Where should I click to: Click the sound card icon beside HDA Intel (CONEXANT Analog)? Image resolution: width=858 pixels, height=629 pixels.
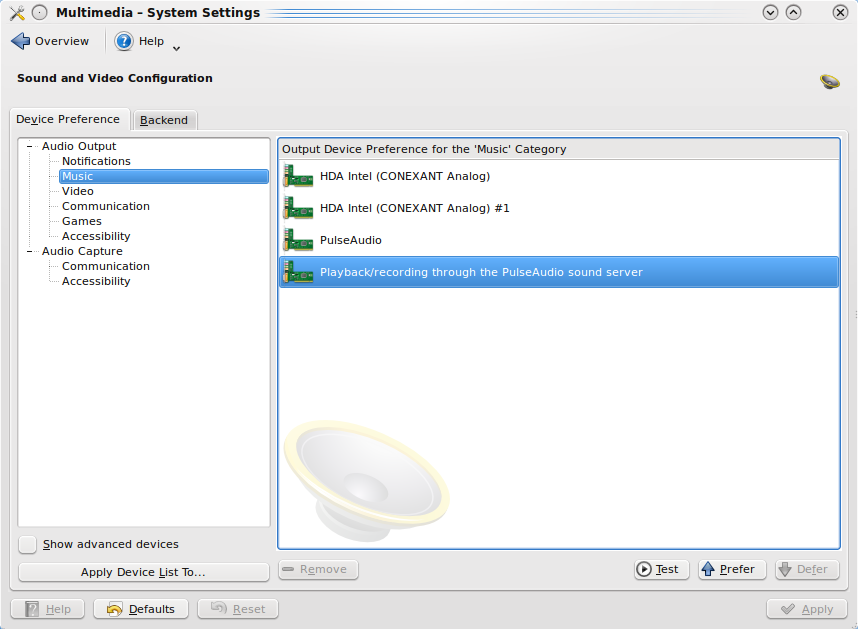[x=298, y=177]
